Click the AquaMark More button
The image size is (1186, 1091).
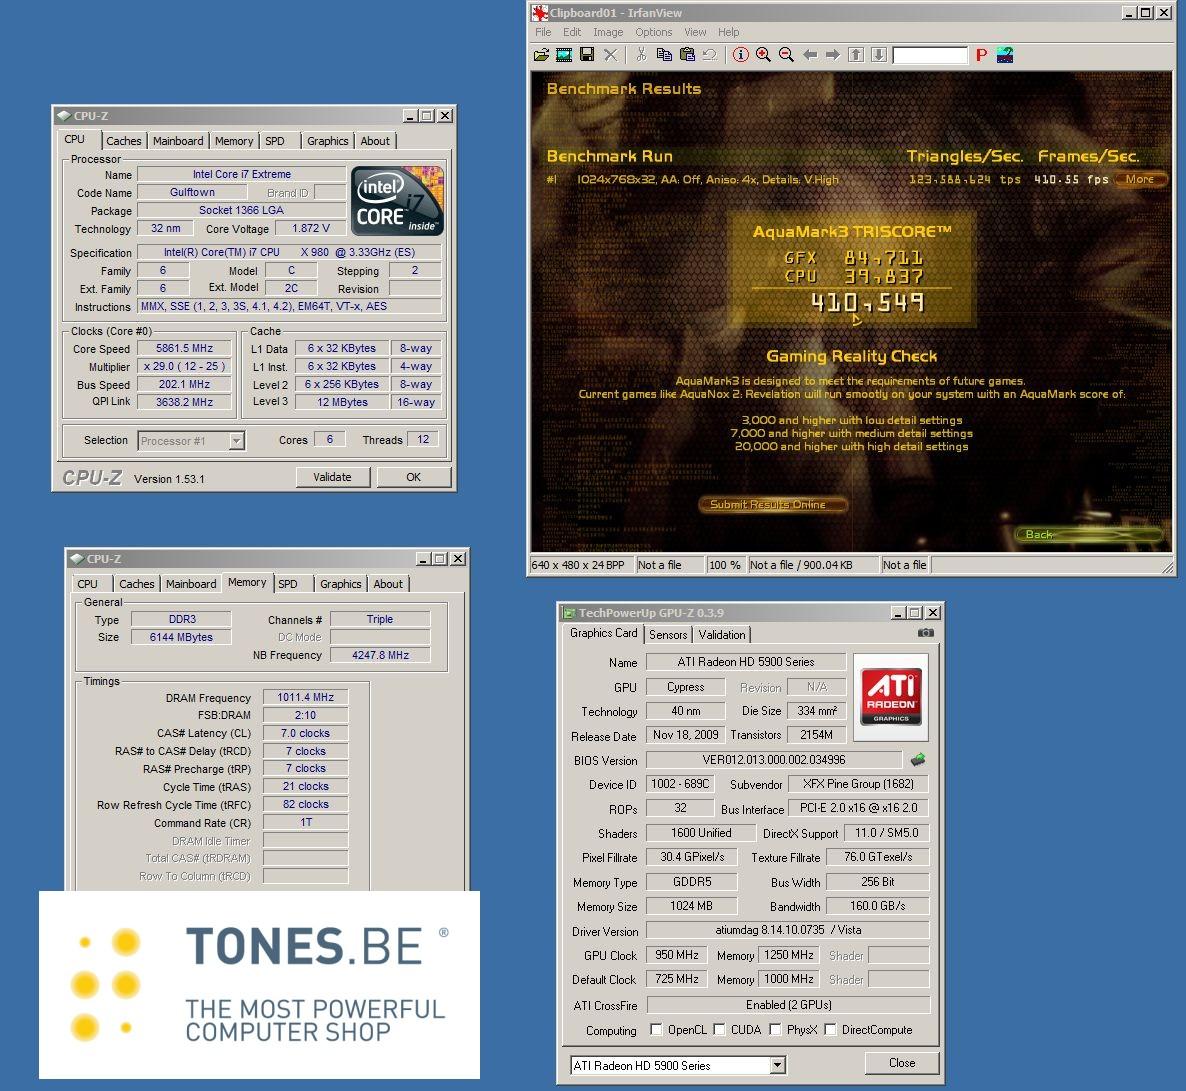click(x=1139, y=179)
